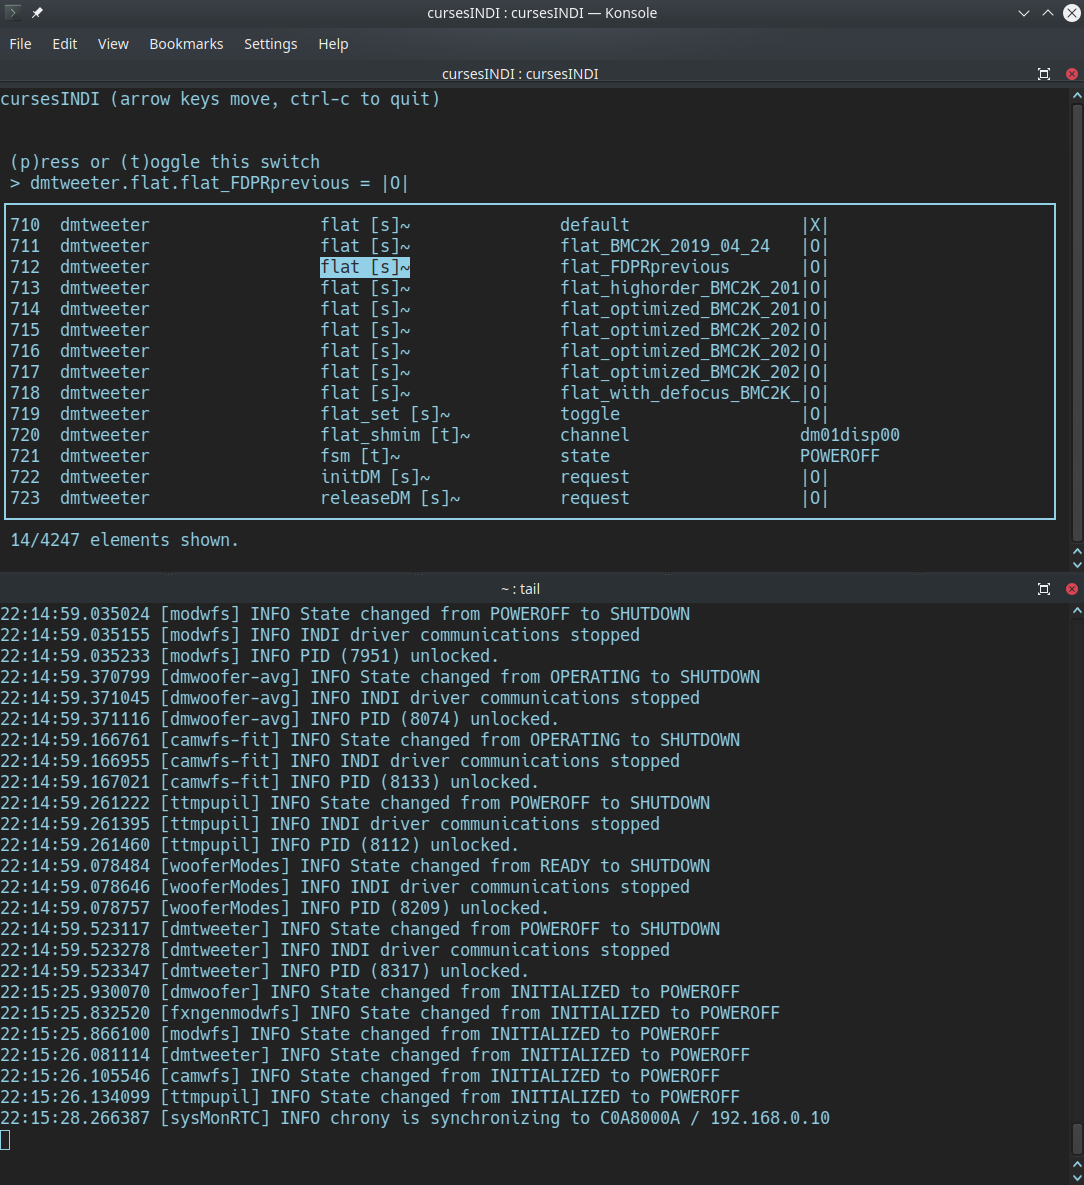Close the cursesINDI split pane
Viewport: 1084px width, 1185px height.
coord(1071,73)
